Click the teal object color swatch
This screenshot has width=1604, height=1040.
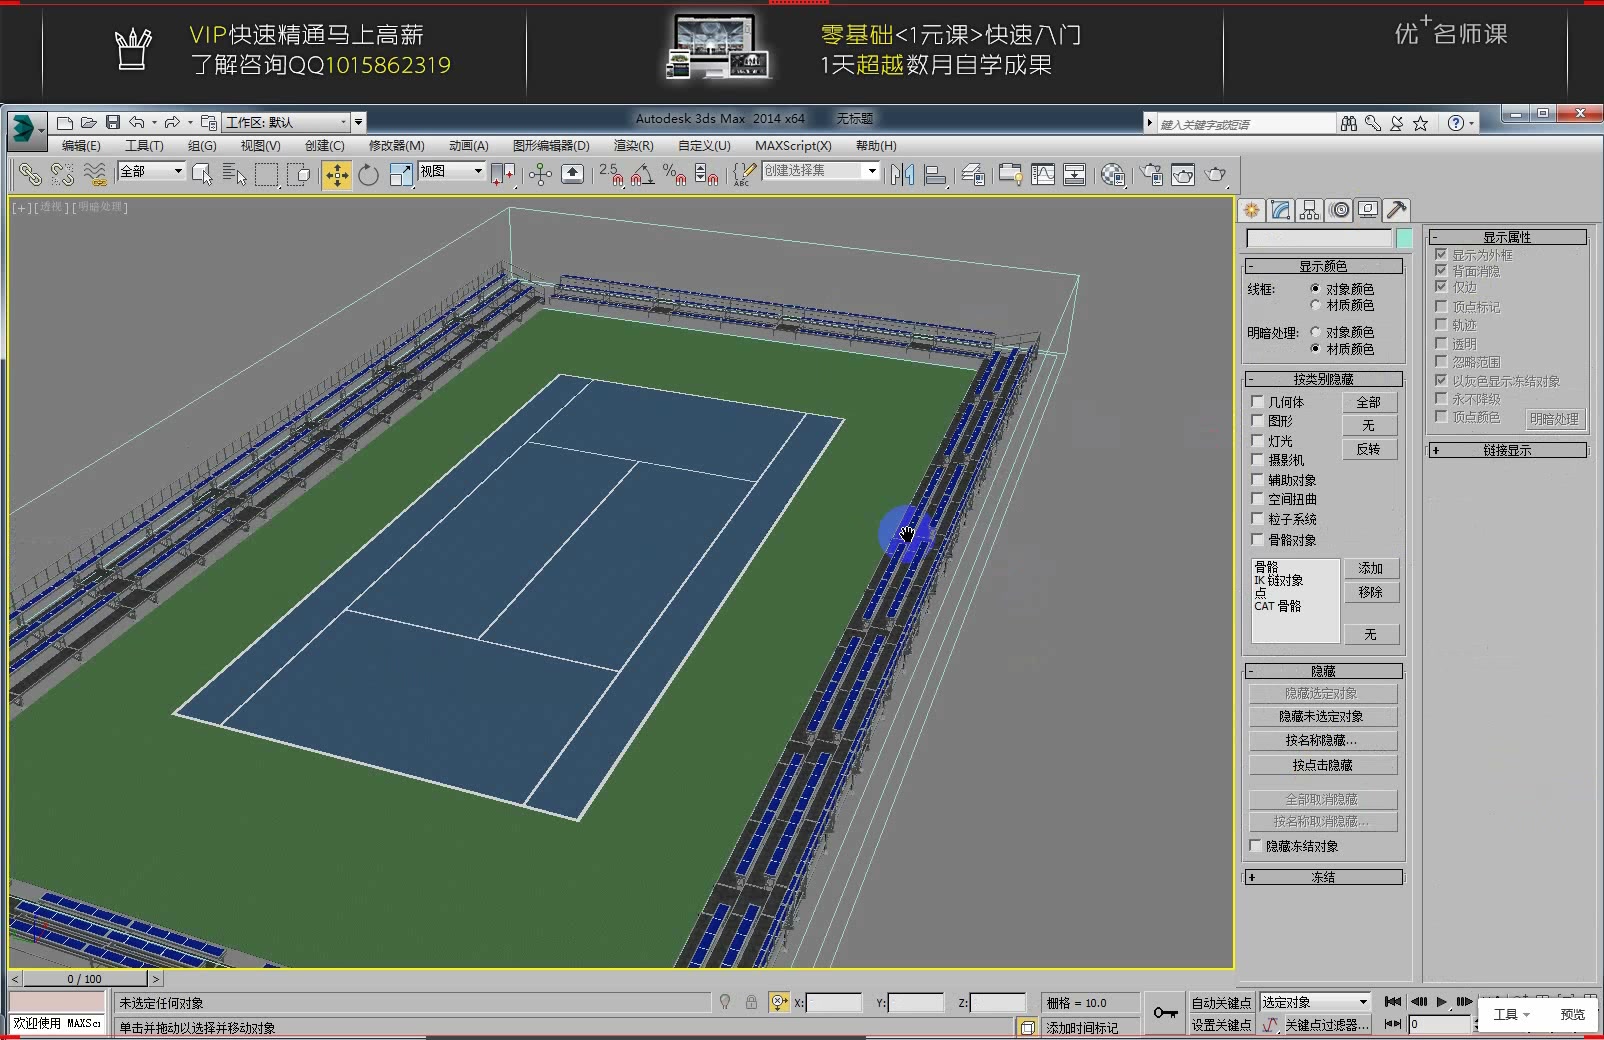pyautogui.click(x=1404, y=238)
